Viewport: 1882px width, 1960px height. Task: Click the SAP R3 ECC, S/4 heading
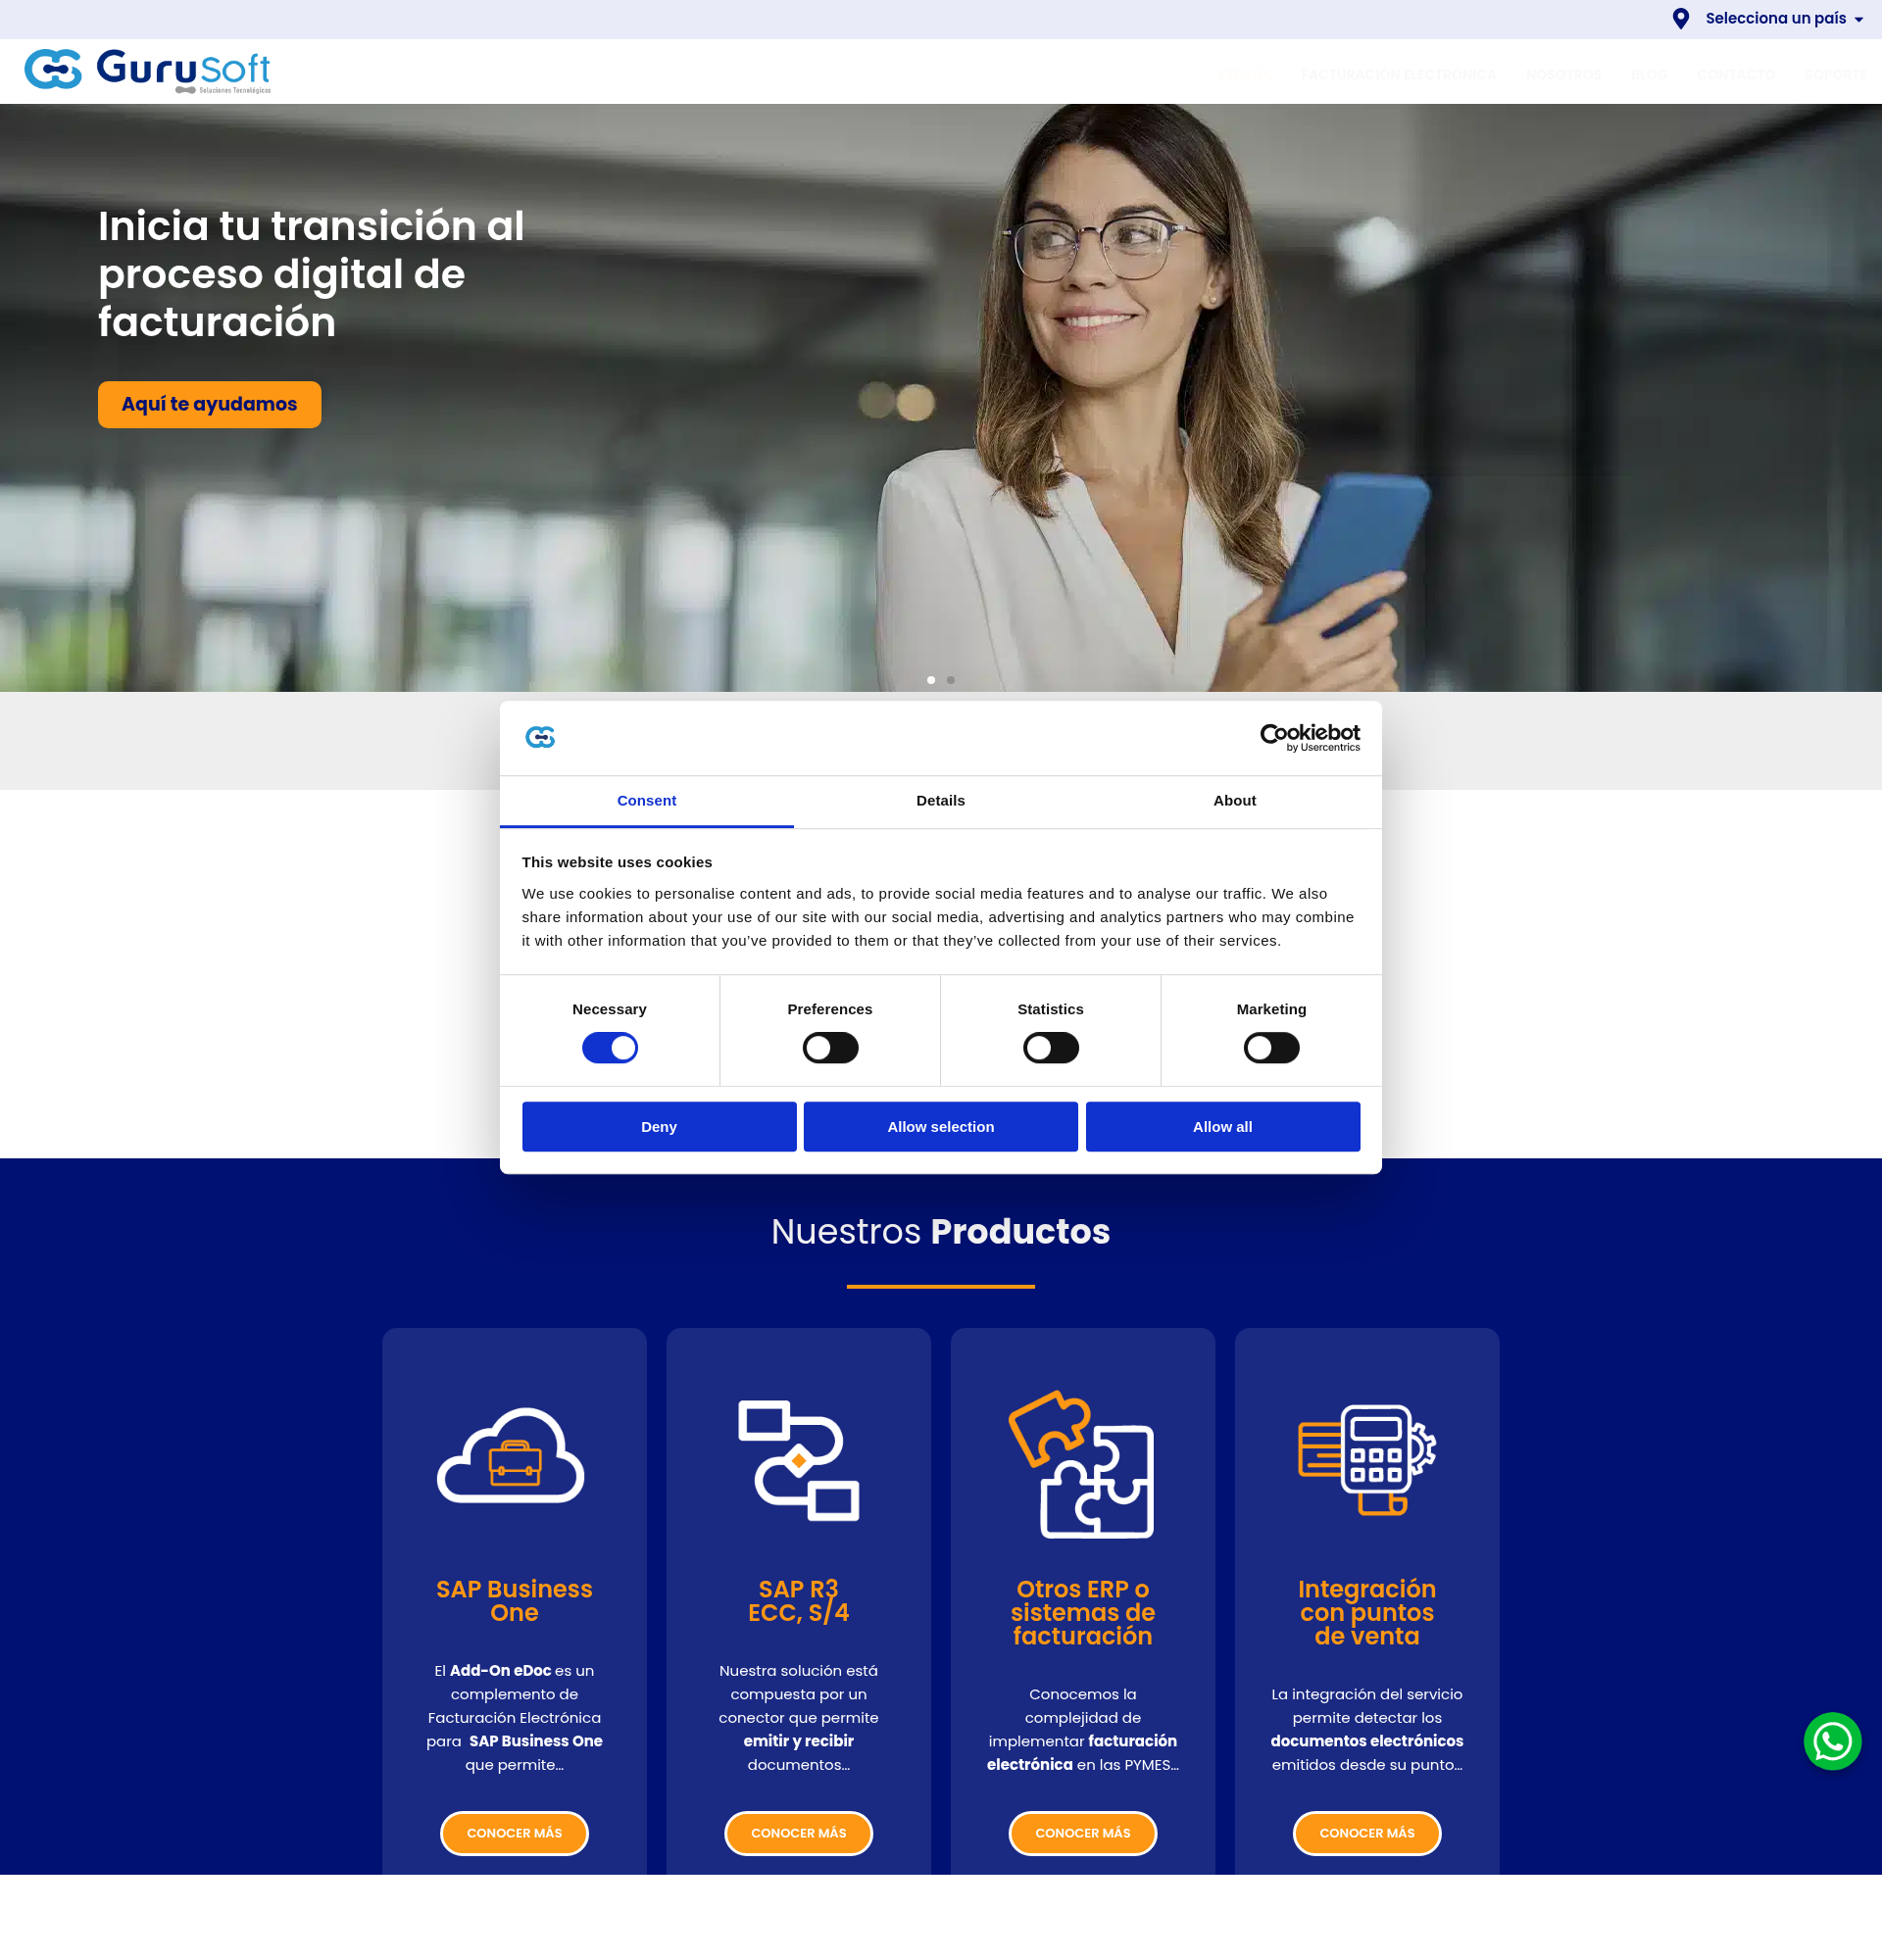pos(799,1601)
